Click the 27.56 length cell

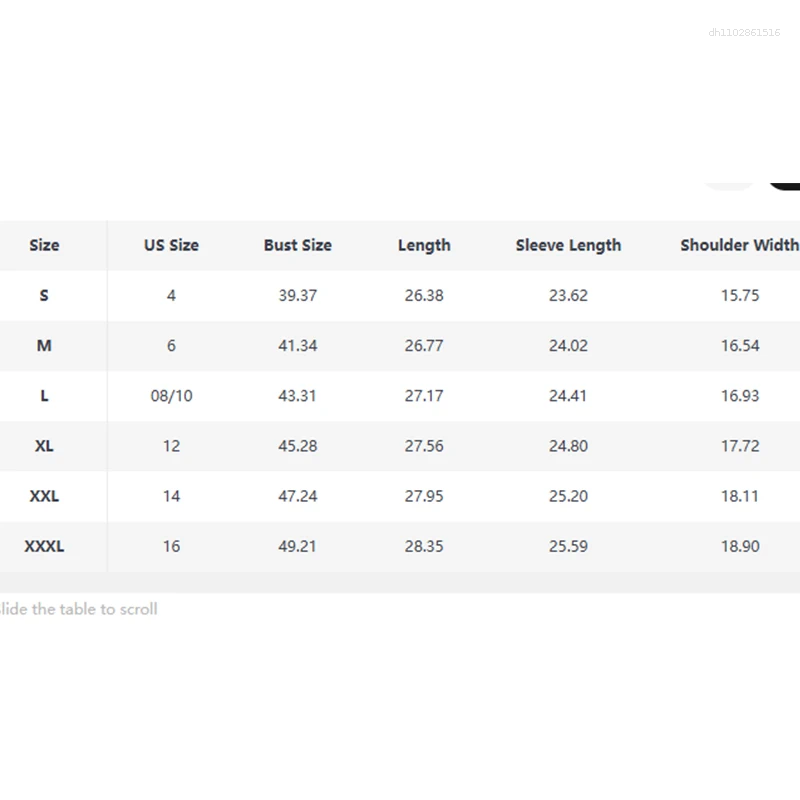pos(424,446)
